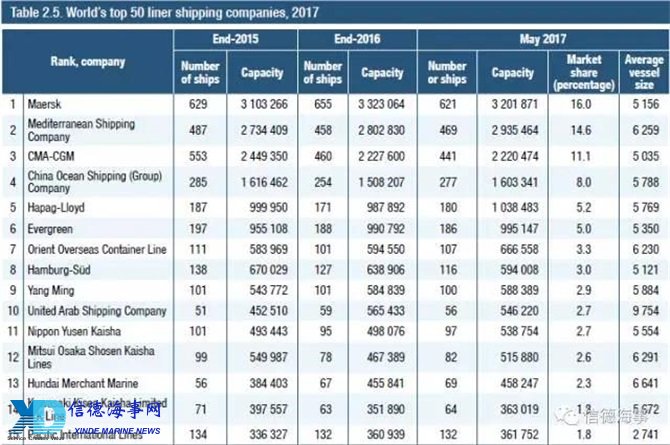The width and height of the screenshot is (670, 445).
Task: Select Hundai Merchant Marine capacity '458 247'
Action: [x=519, y=383]
